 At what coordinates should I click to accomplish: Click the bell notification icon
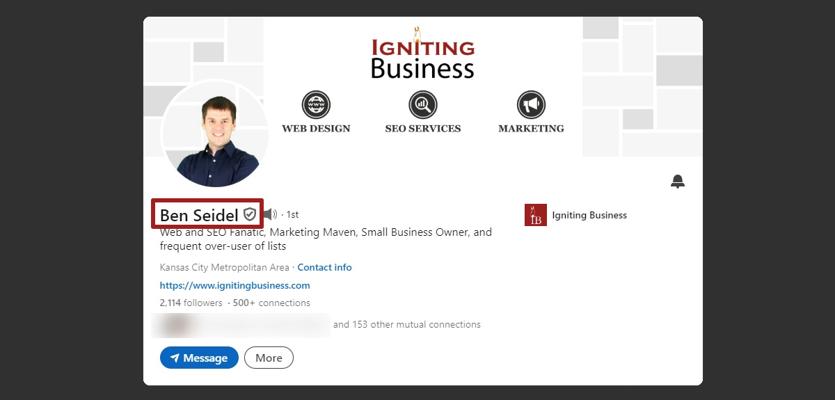tap(677, 181)
